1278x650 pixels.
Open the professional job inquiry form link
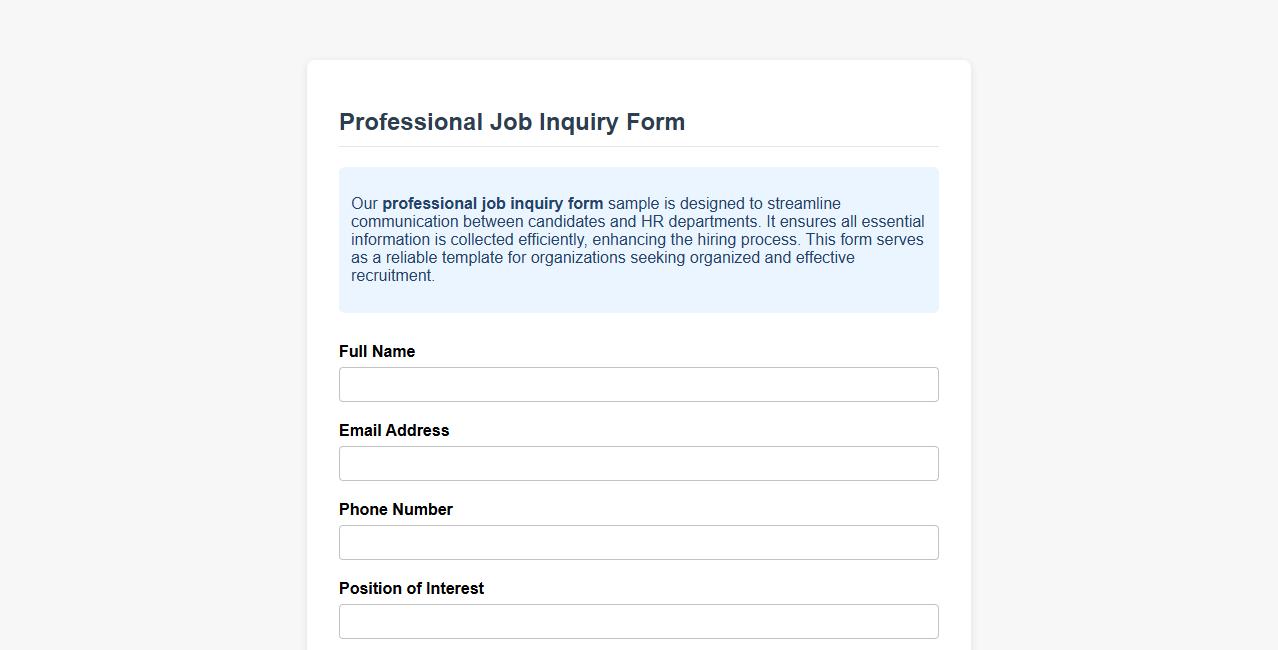[493, 203]
